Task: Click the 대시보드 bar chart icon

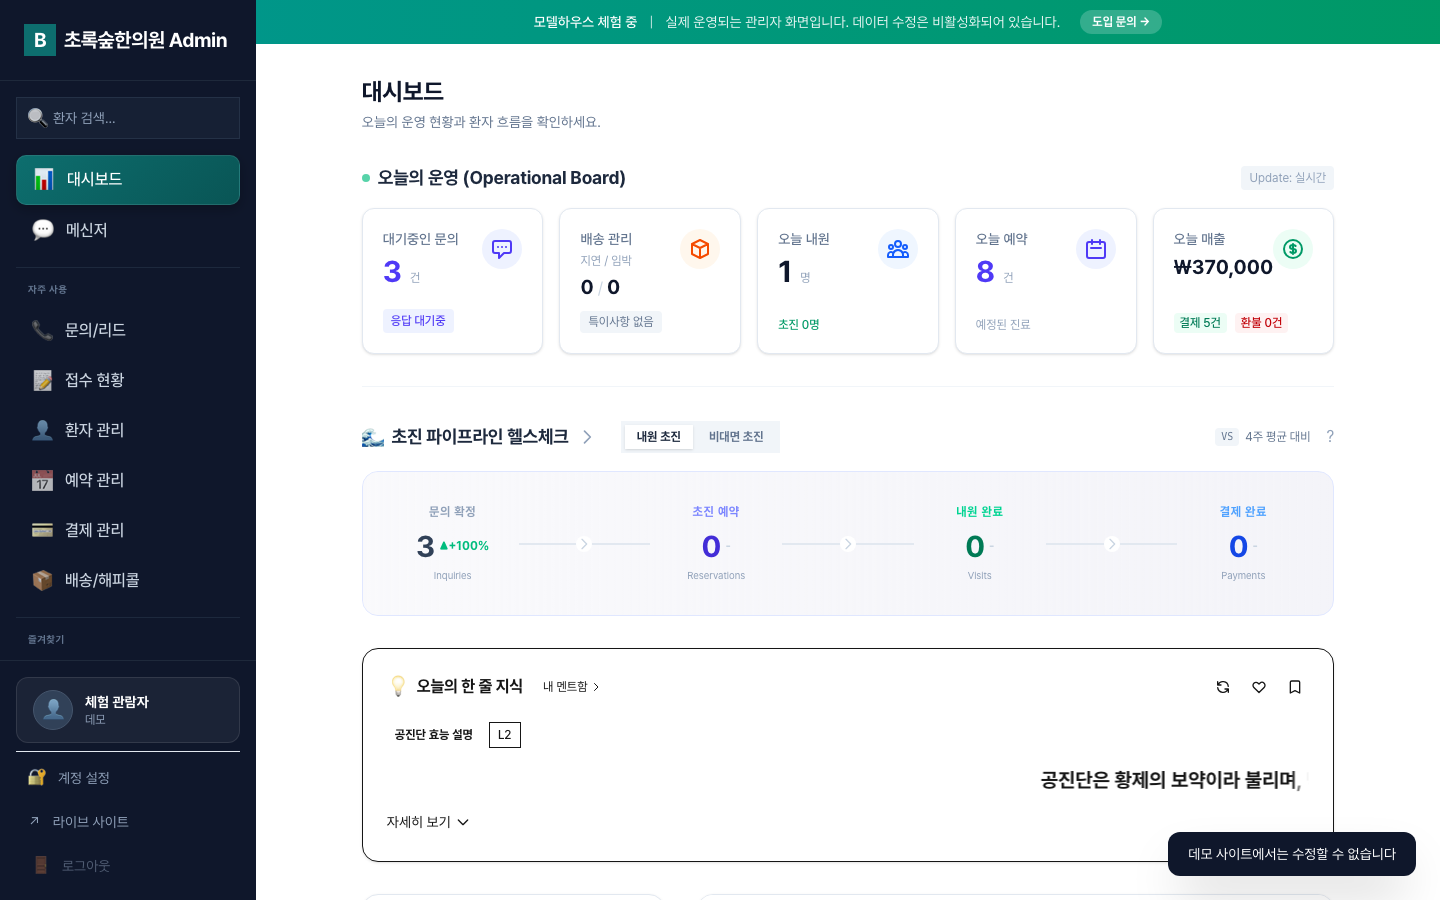Action: [x=44, y=179]
